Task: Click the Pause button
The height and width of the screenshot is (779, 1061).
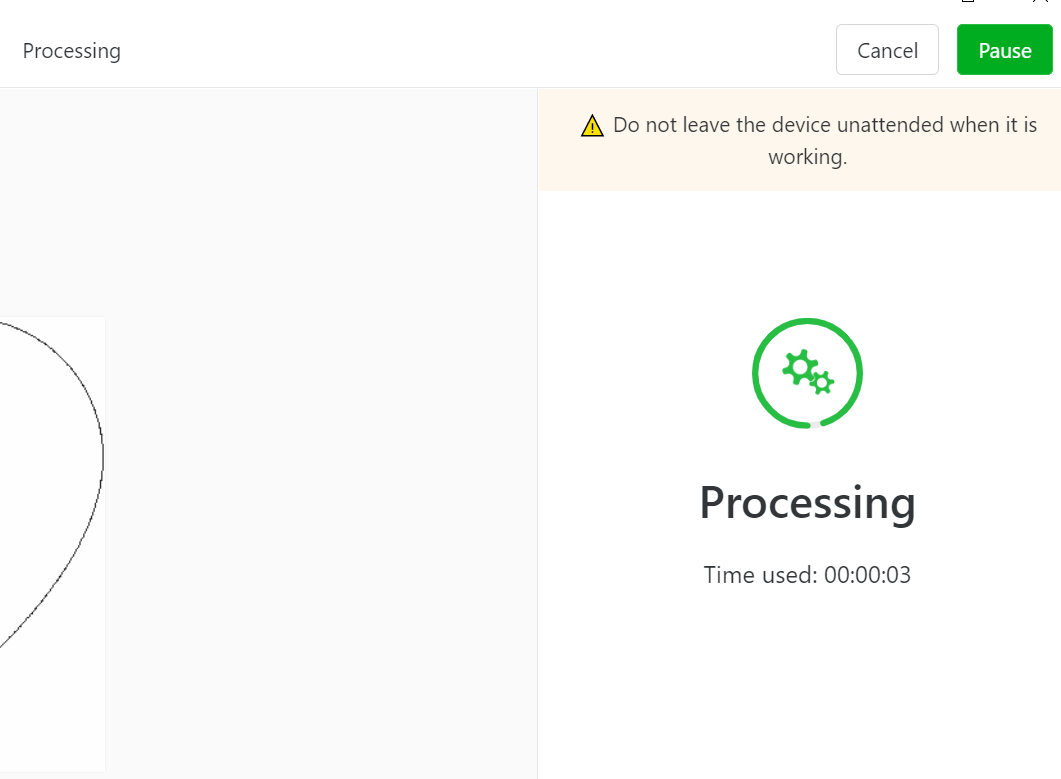Action: pyautogui.click(x=1004, y=49)
